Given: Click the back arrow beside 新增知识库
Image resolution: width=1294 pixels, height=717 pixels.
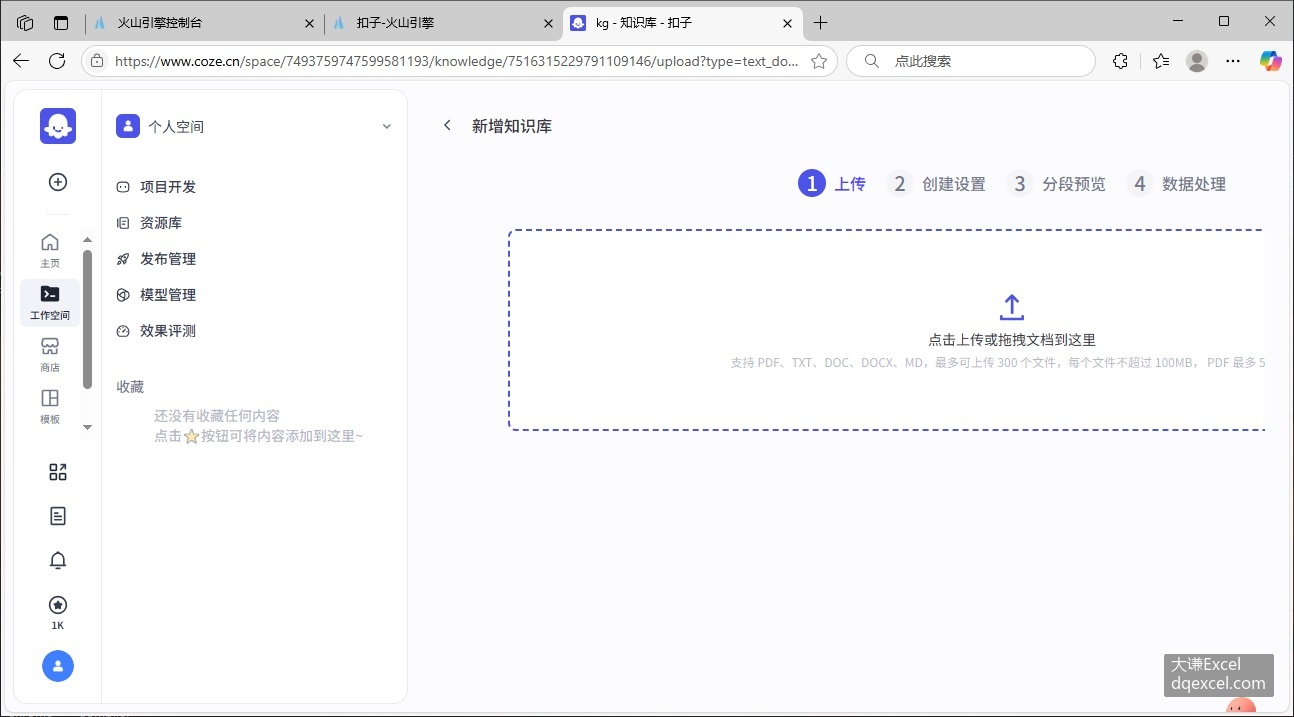Looking at the screenshot, I should pos(447,125).
